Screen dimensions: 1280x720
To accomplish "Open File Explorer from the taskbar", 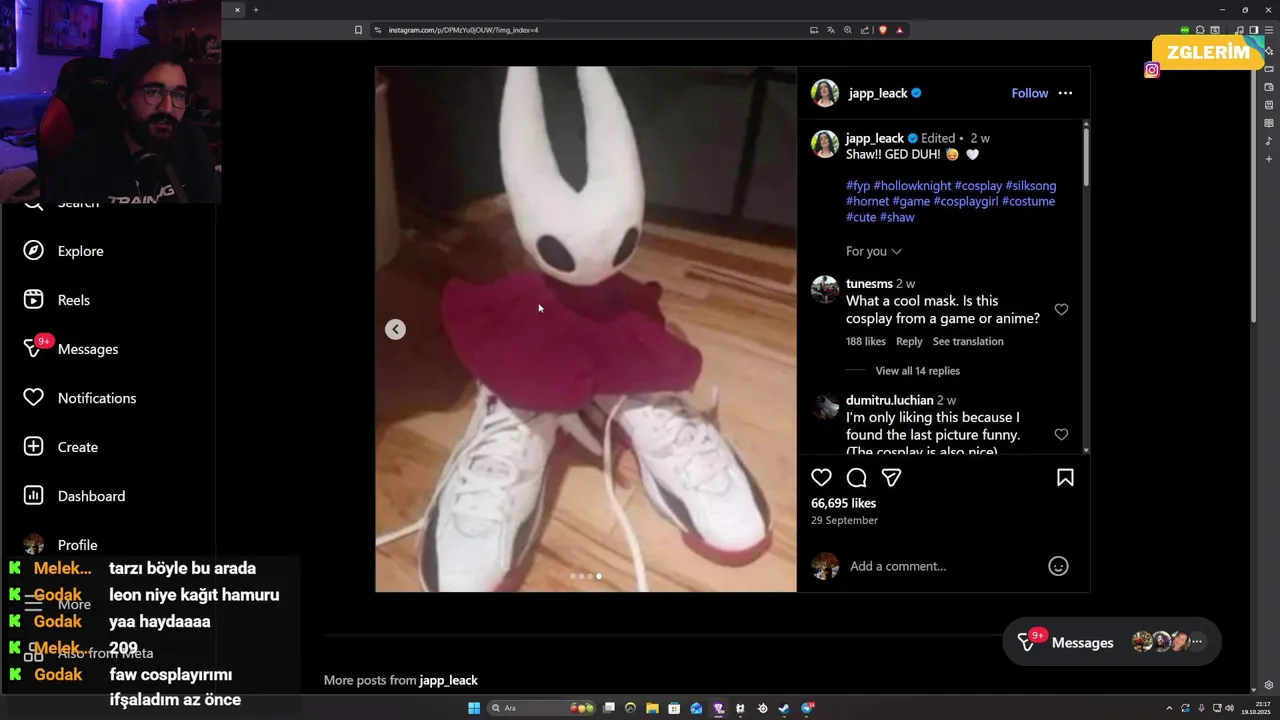I will coord(653,708).
